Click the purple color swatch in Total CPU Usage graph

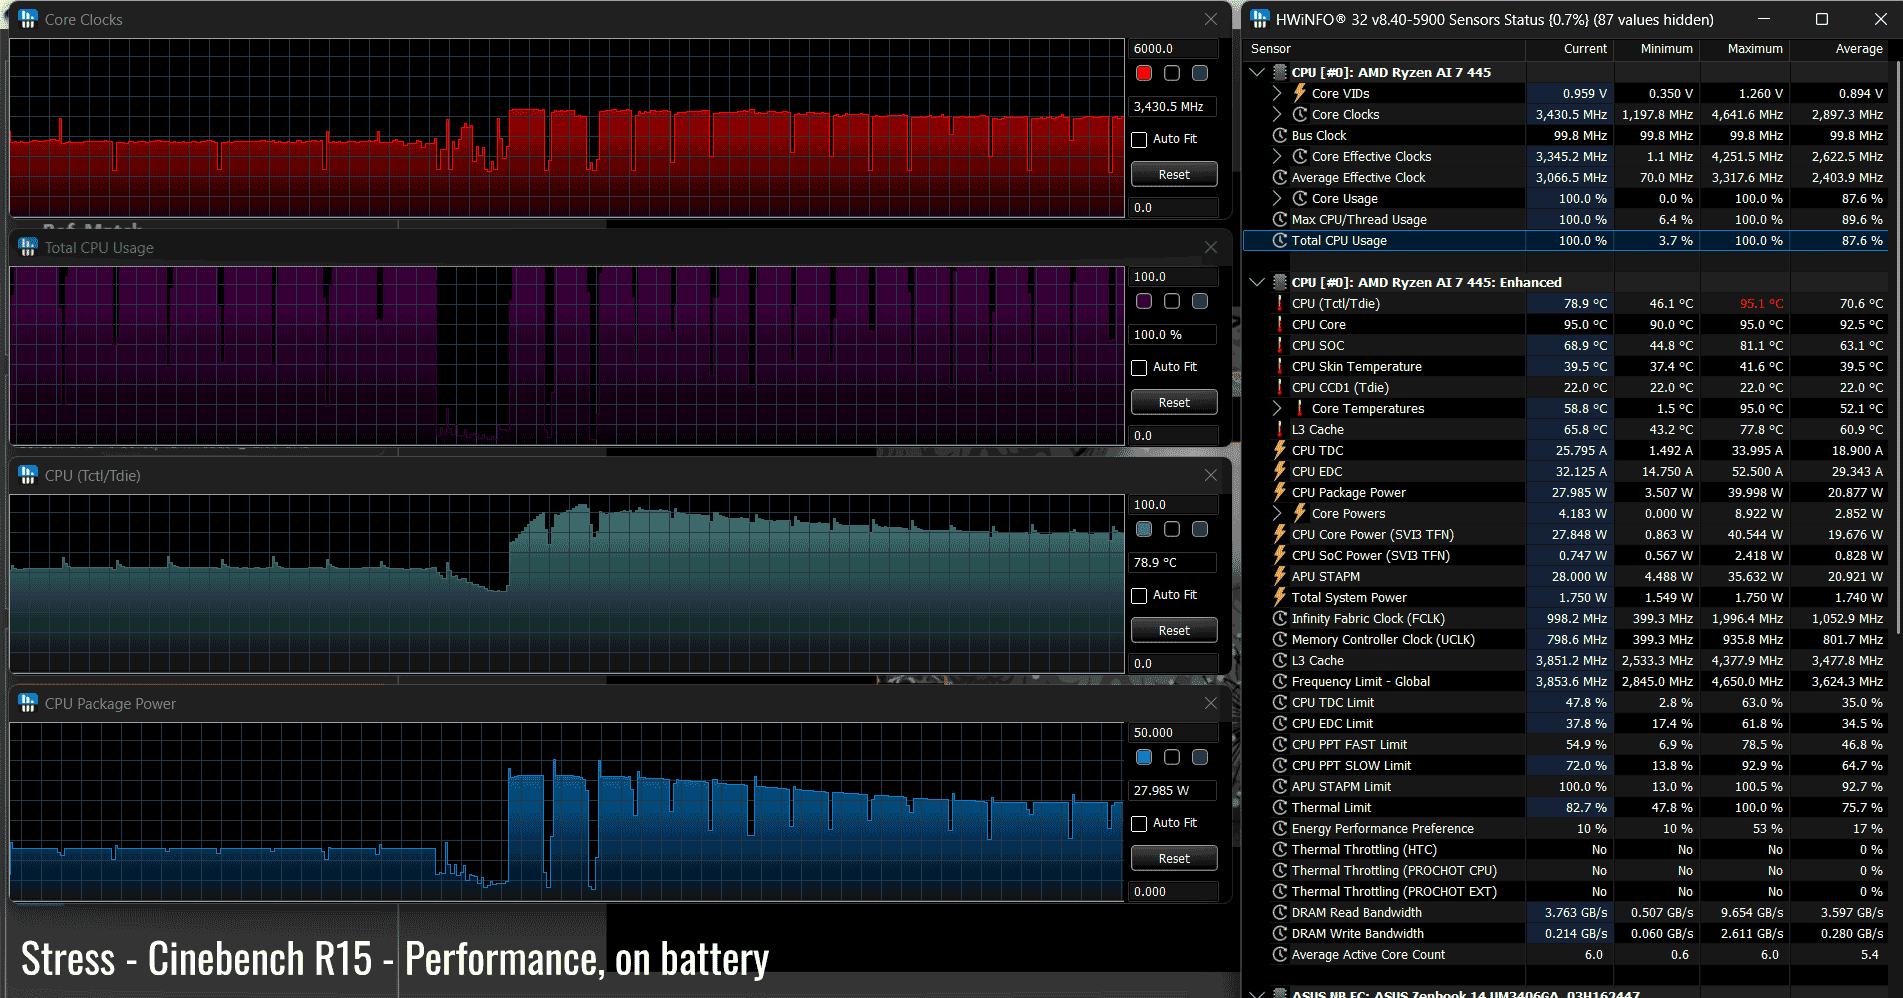point(1144,301)
